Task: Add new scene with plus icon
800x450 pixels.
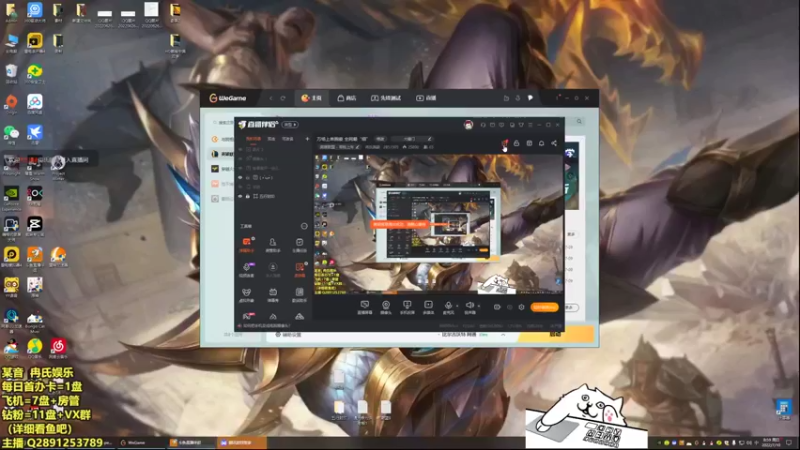Action: (307, 139)
